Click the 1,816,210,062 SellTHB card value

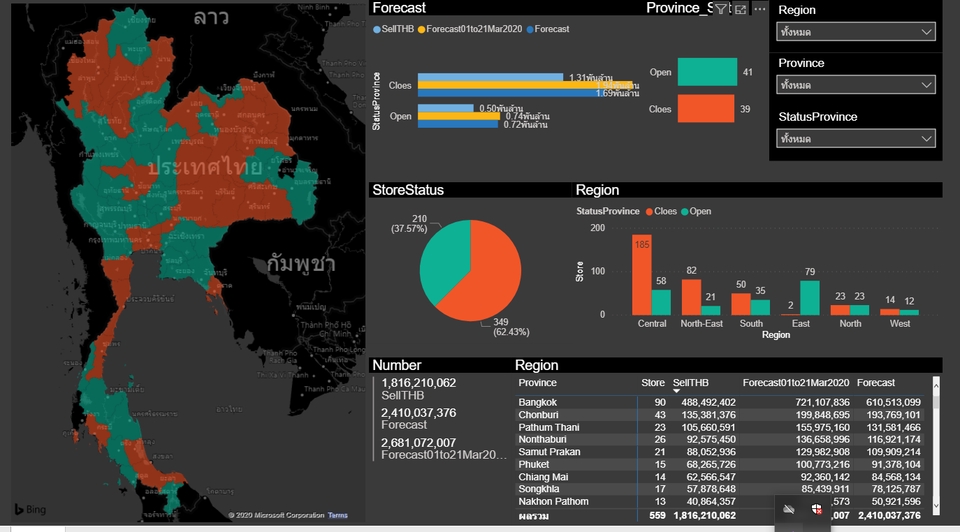418,383
